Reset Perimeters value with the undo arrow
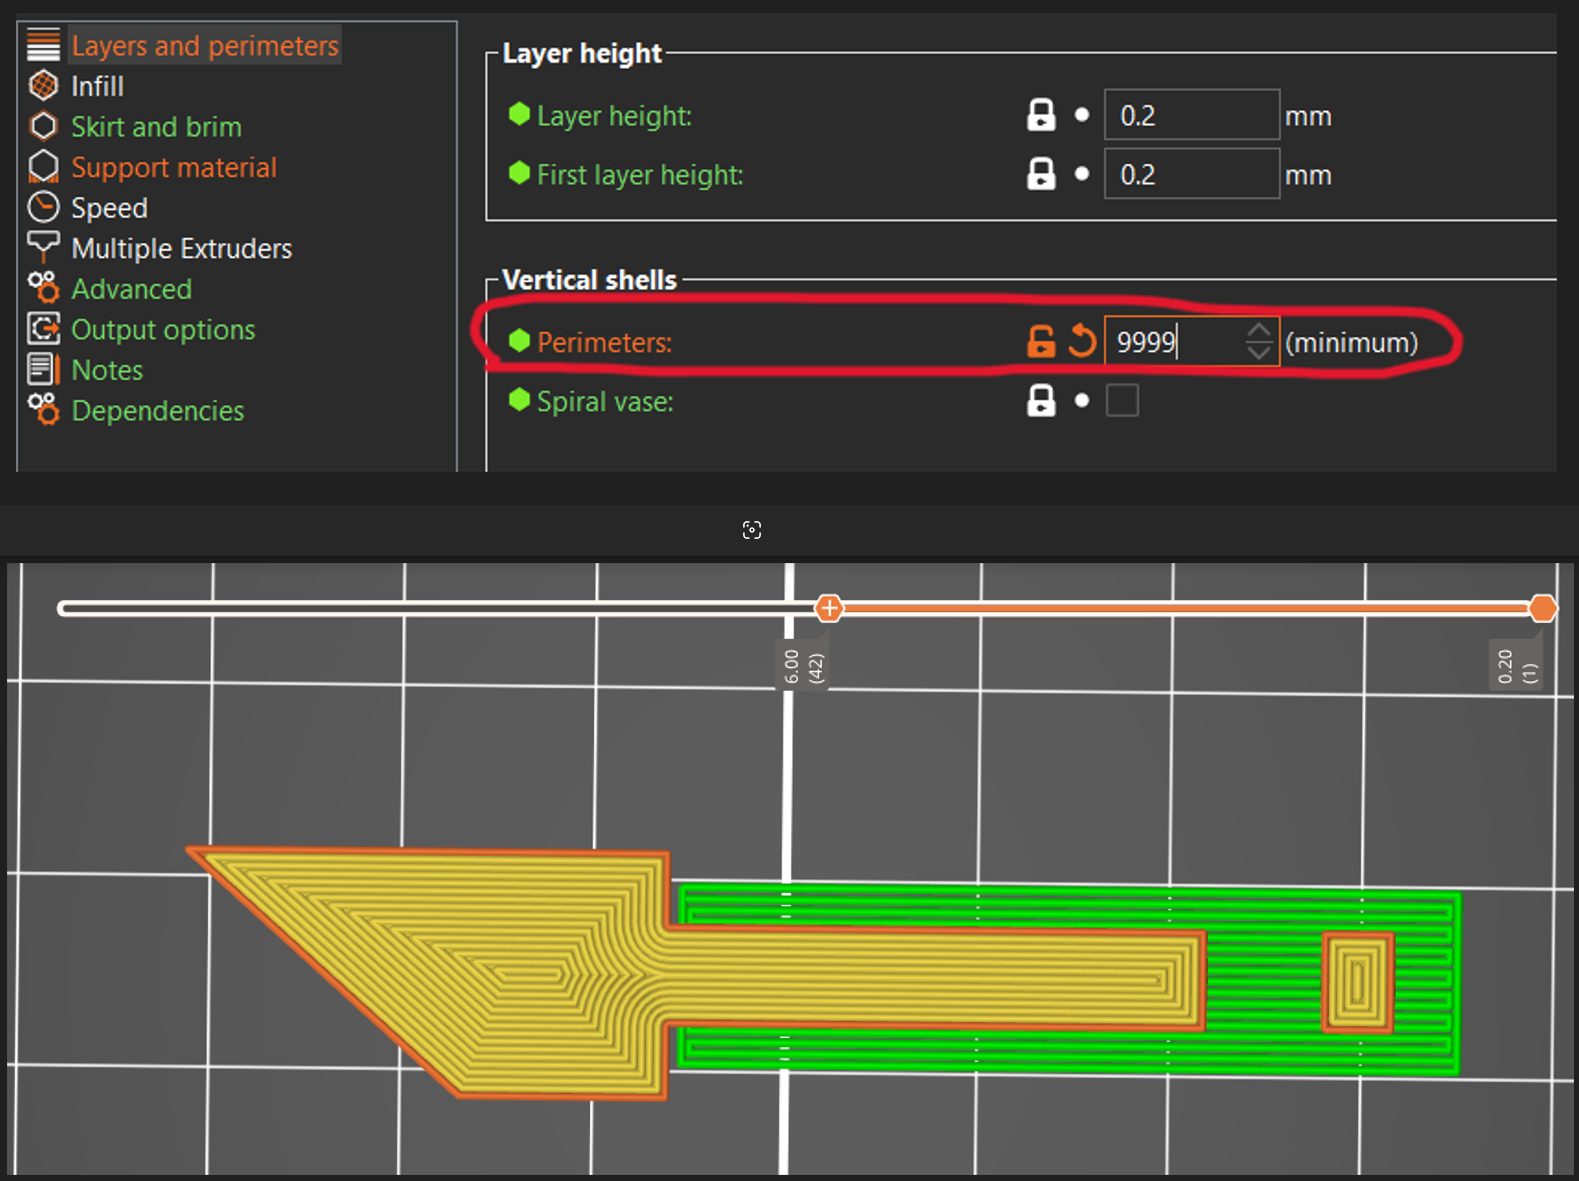Screen dimensions: 1579x1181 tap(1082, 341)
